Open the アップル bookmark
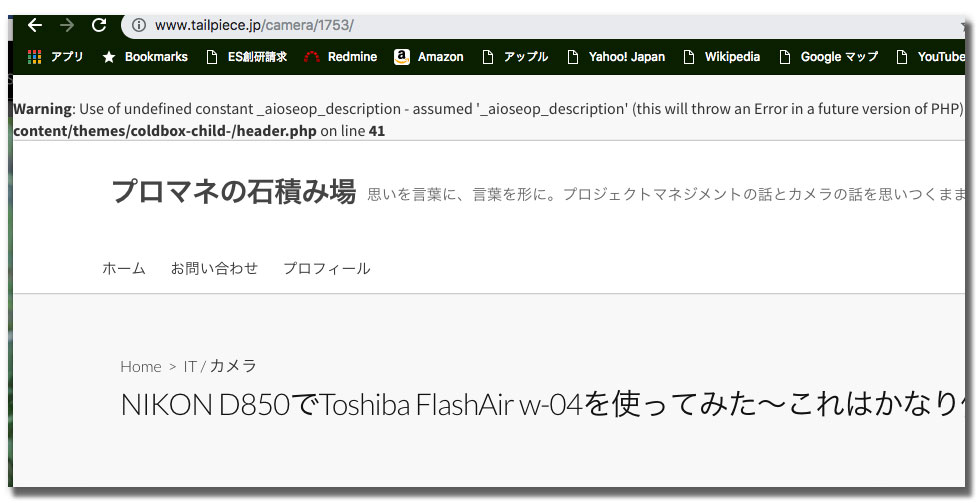 pos(515,57)
